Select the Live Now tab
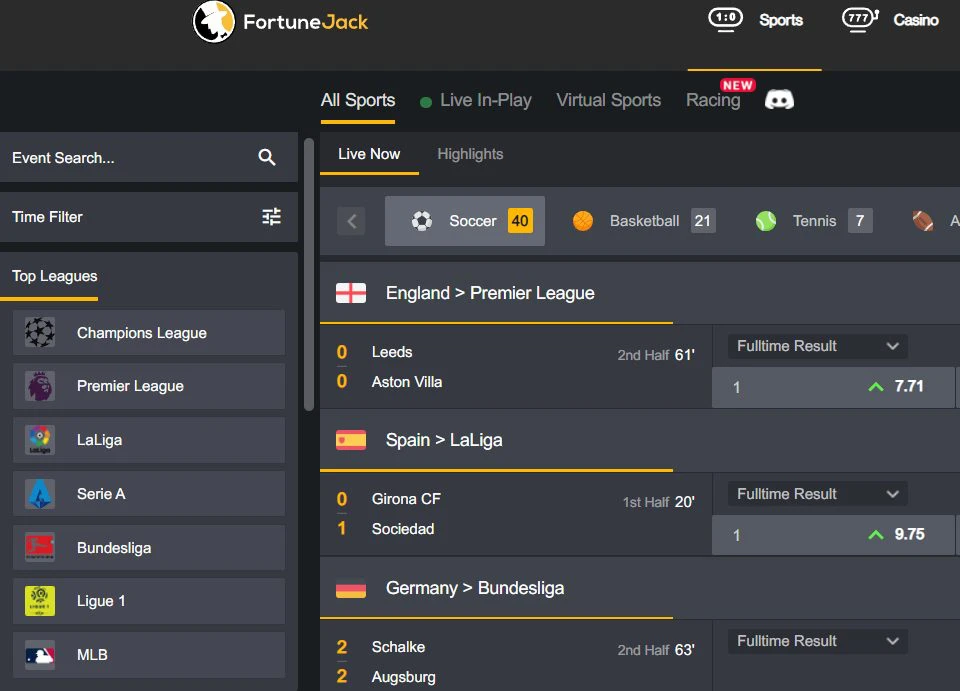The width and height of the screenshot is (960, 691). 369,154
